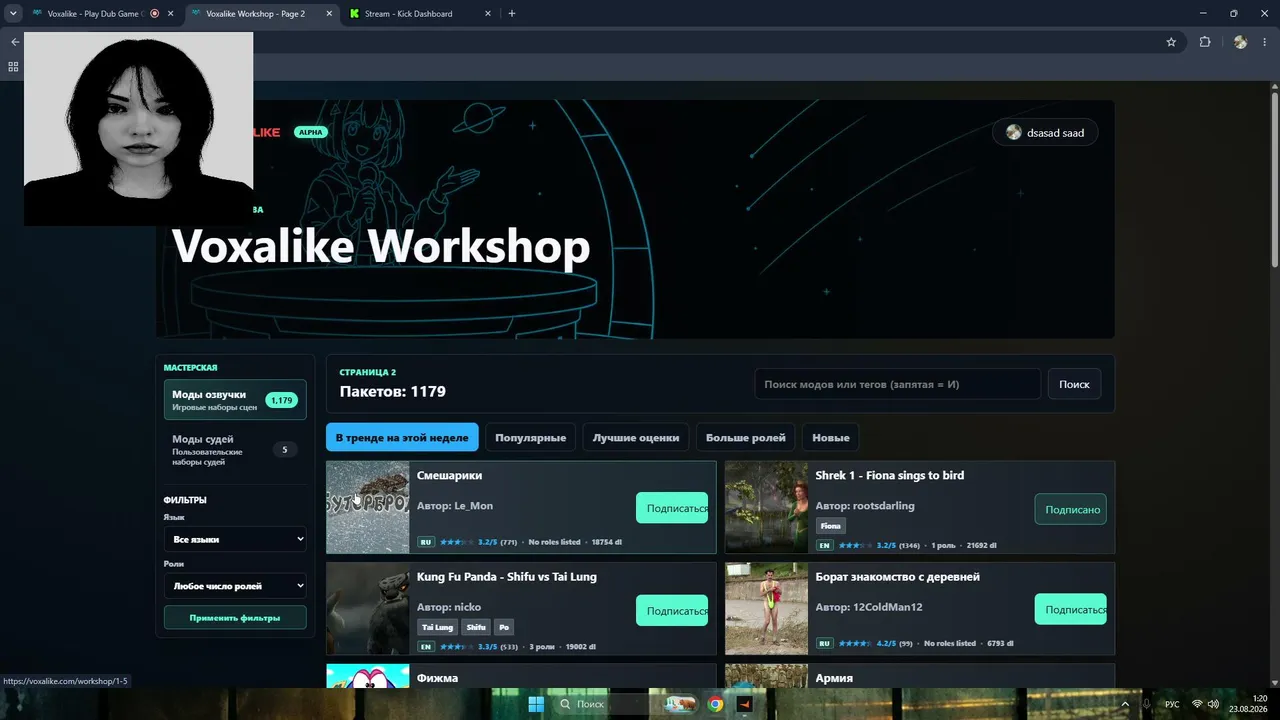Open the Смешарики pack thumbnail
1280x720 pixels.
tap(368, 507)
